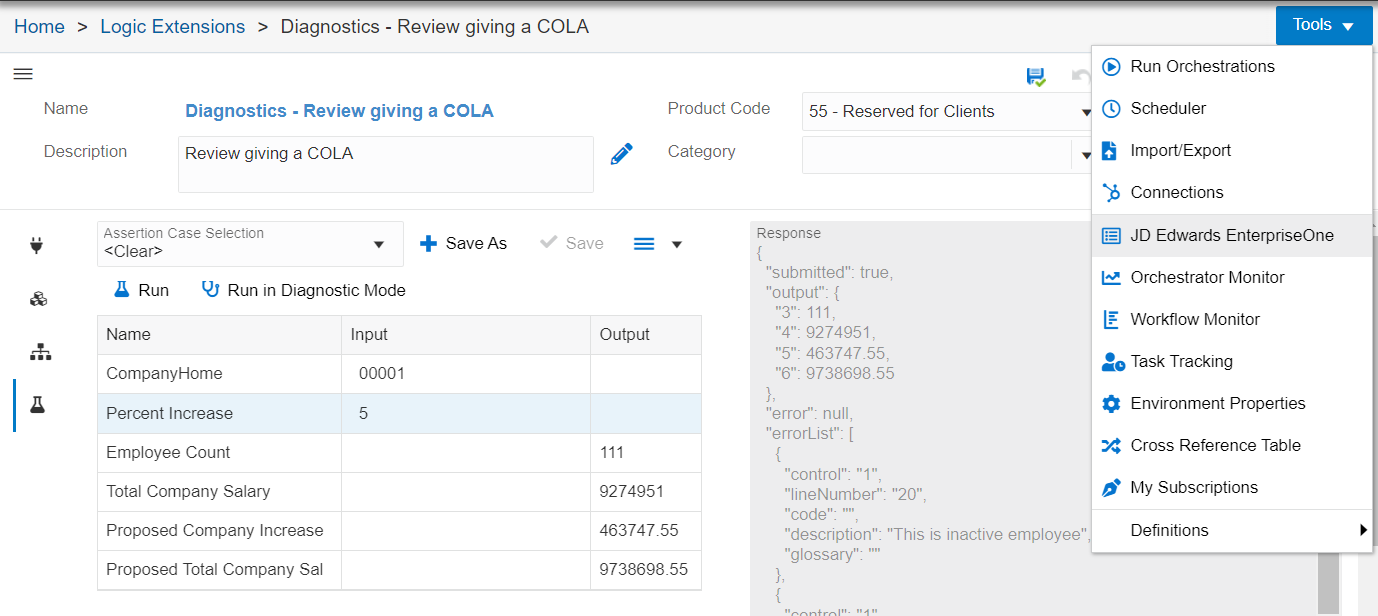Click the edit pencil next to Description
The image size is (1378, 616).
(x=621, y=153)
